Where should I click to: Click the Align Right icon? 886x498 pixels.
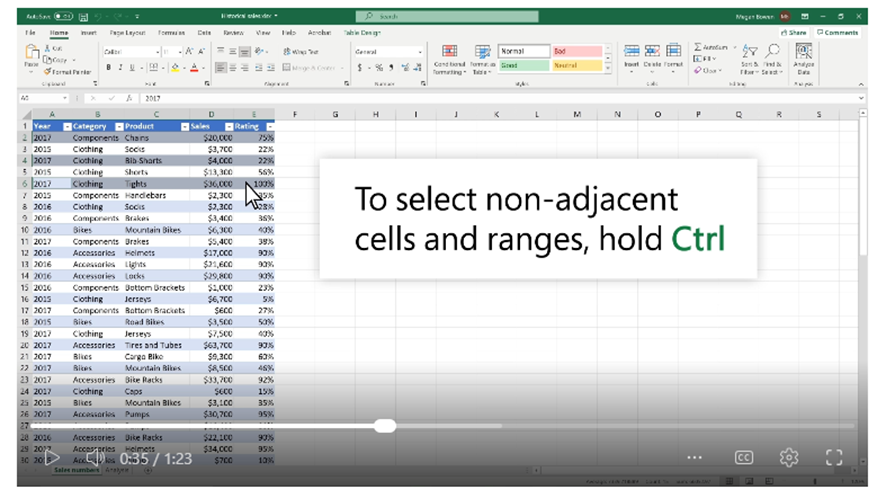pyautogui.click(x=245, y=68)
